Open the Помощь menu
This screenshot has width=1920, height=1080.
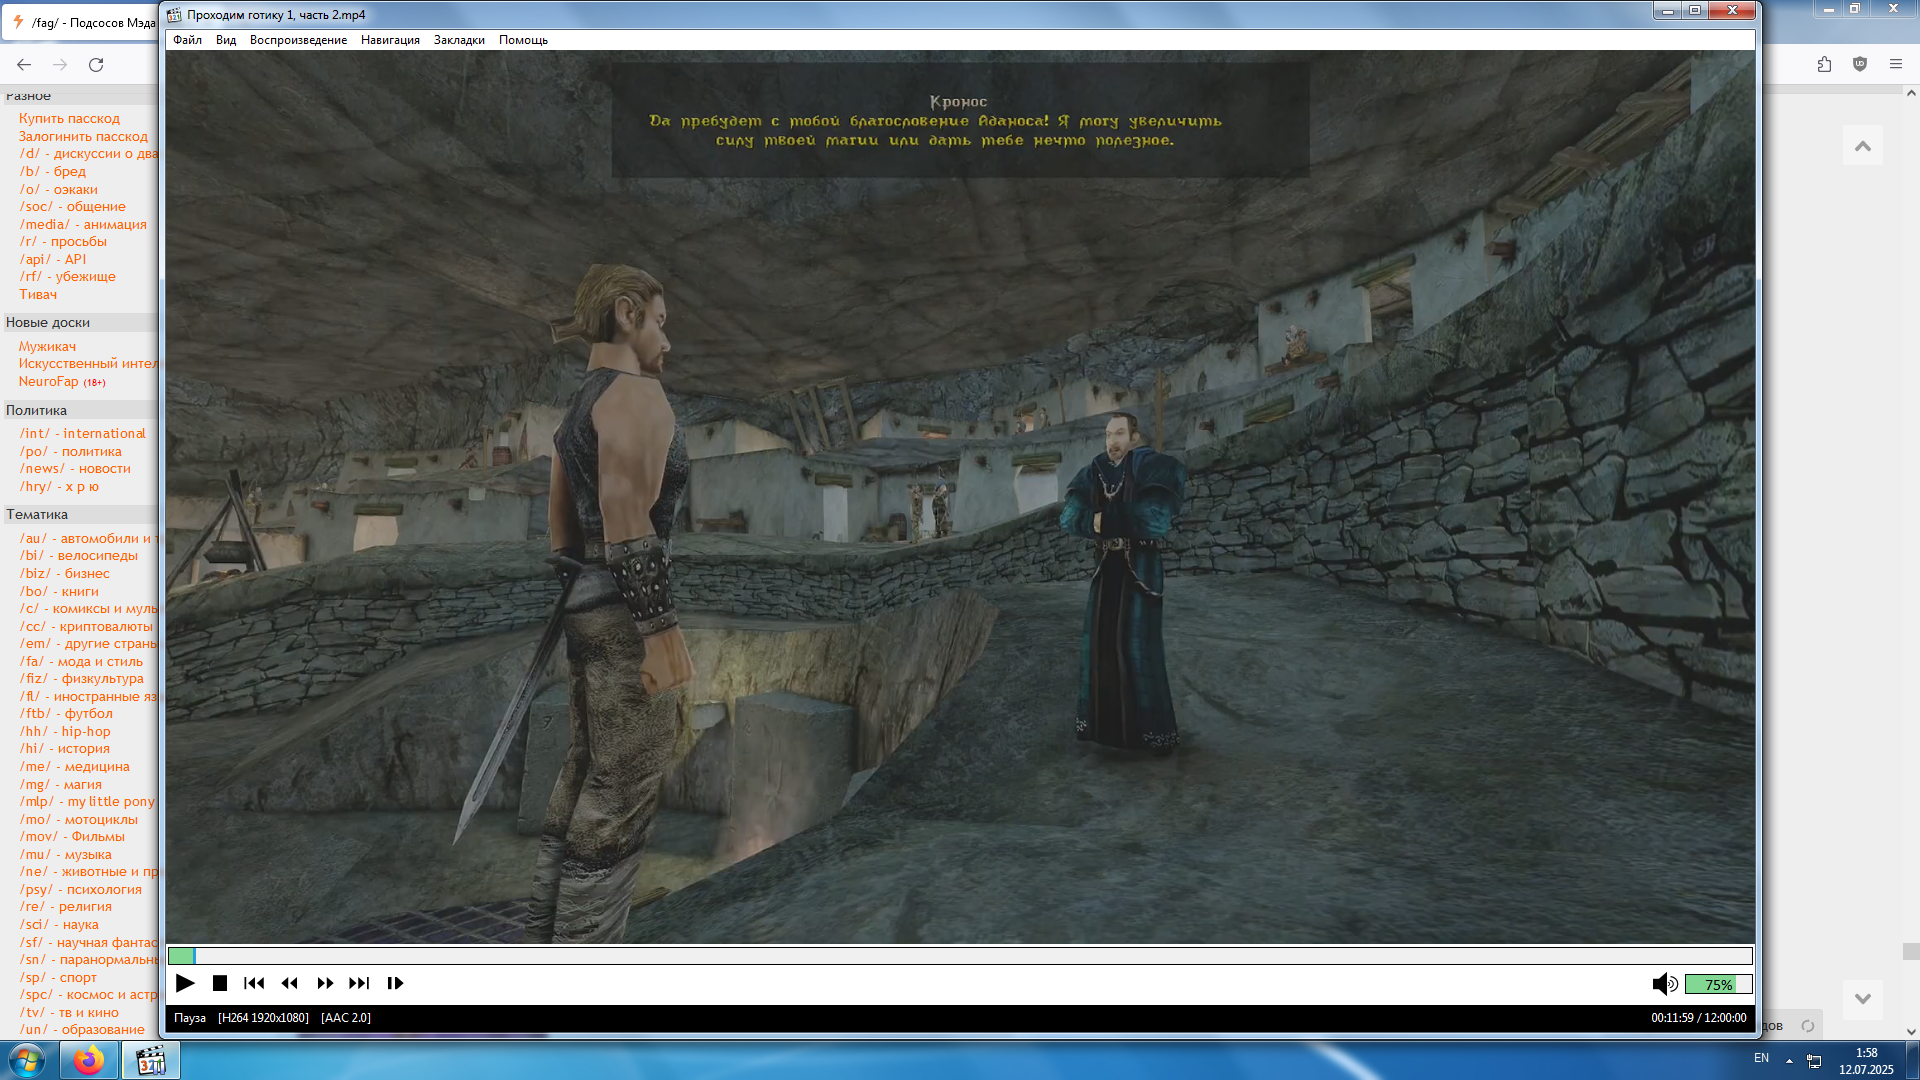523,40
